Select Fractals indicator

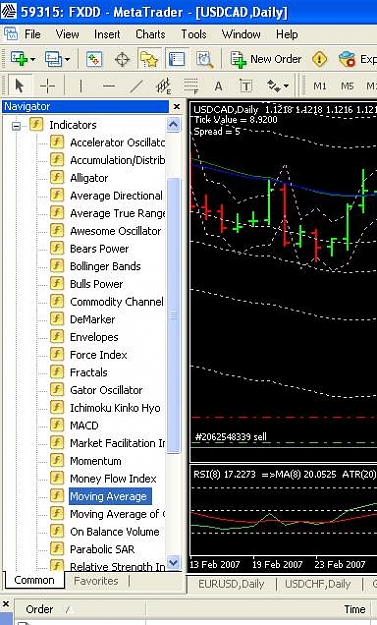88,372
